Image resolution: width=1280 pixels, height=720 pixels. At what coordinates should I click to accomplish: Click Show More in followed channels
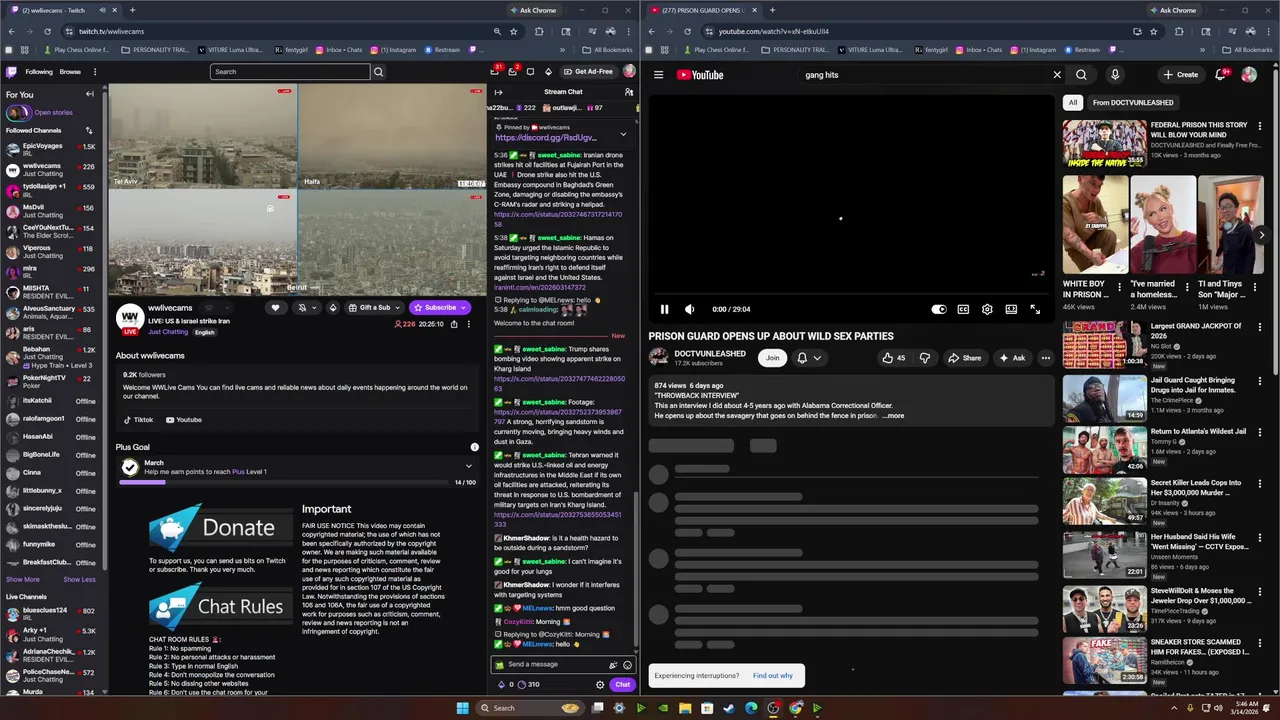[23, 579]
